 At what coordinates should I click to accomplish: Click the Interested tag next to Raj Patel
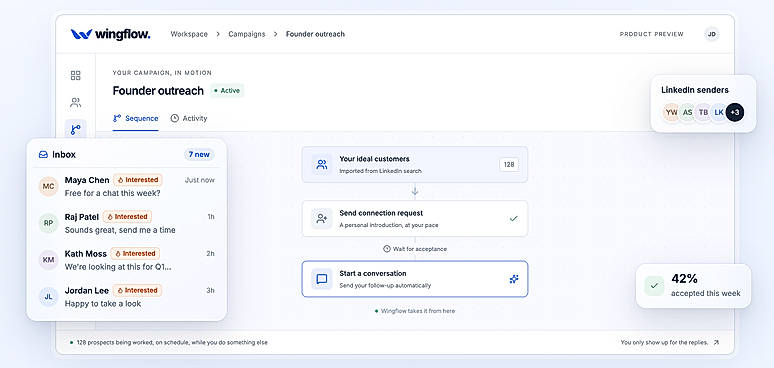(x=127, y=217)
